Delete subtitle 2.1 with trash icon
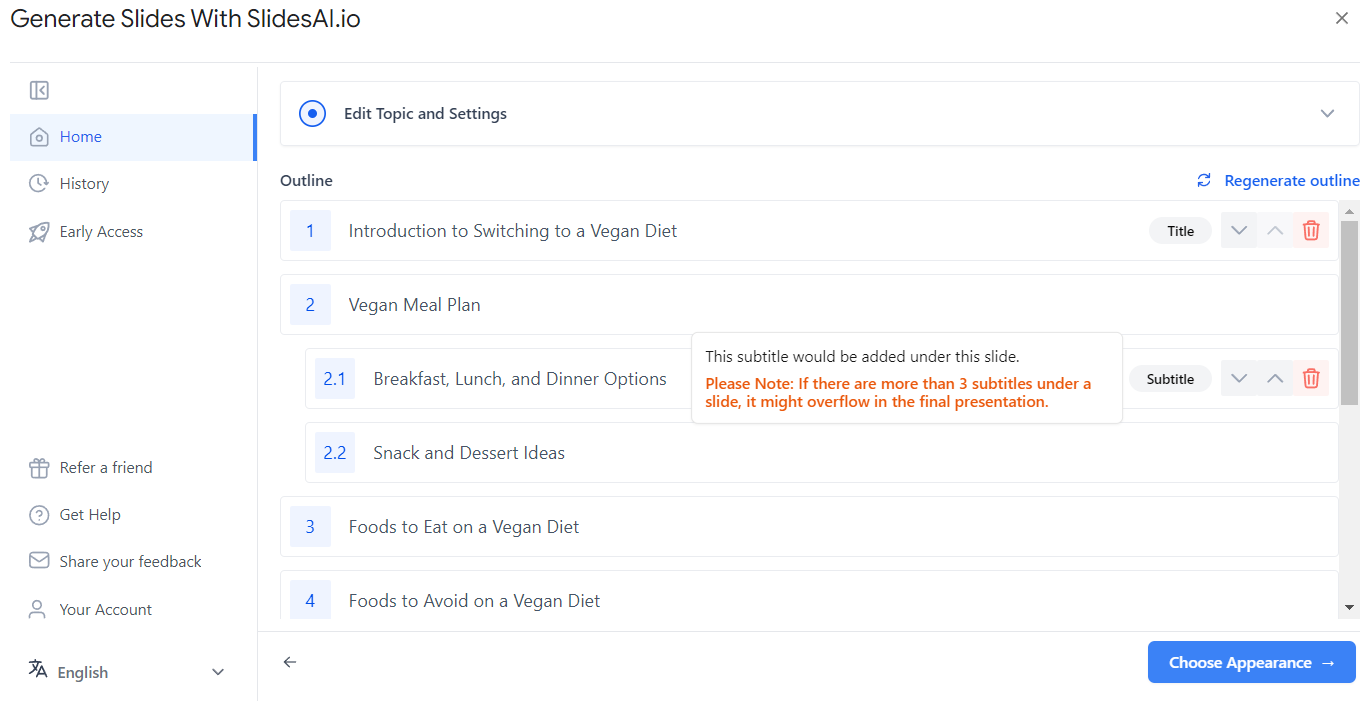Screen dimensions: 1370x710 (1311, 379)
